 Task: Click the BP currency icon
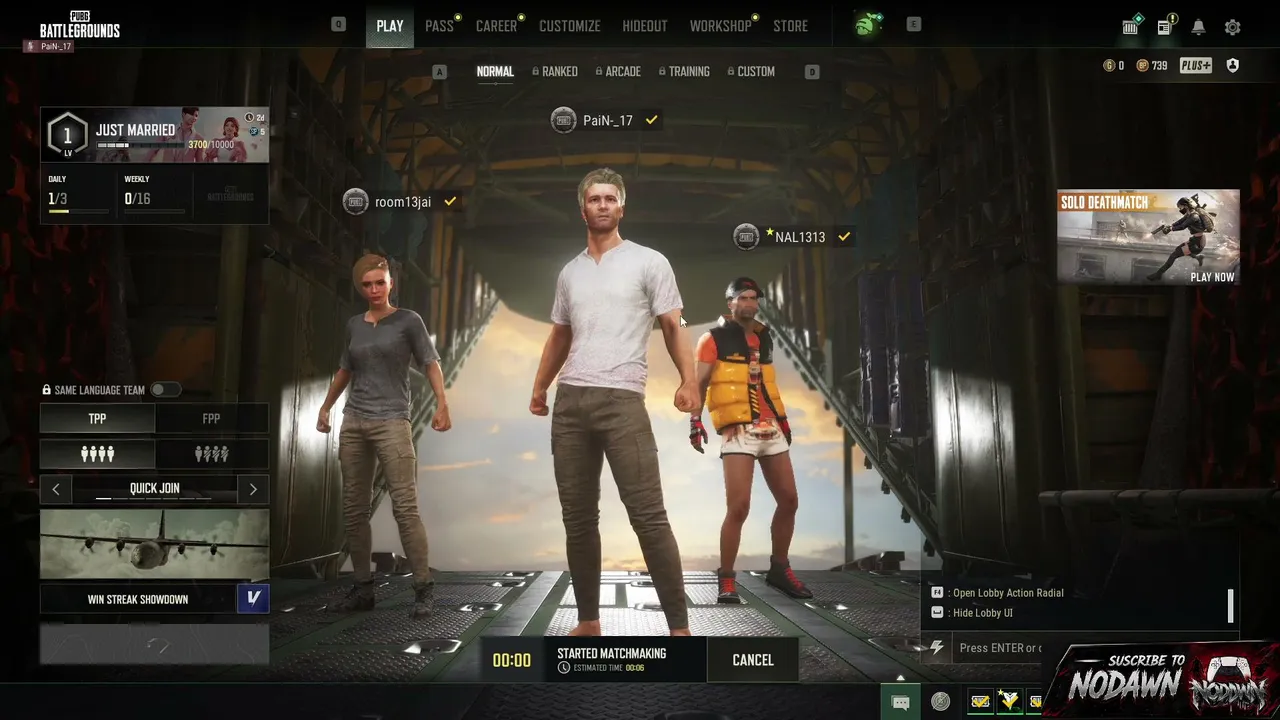coord(1142,66)
